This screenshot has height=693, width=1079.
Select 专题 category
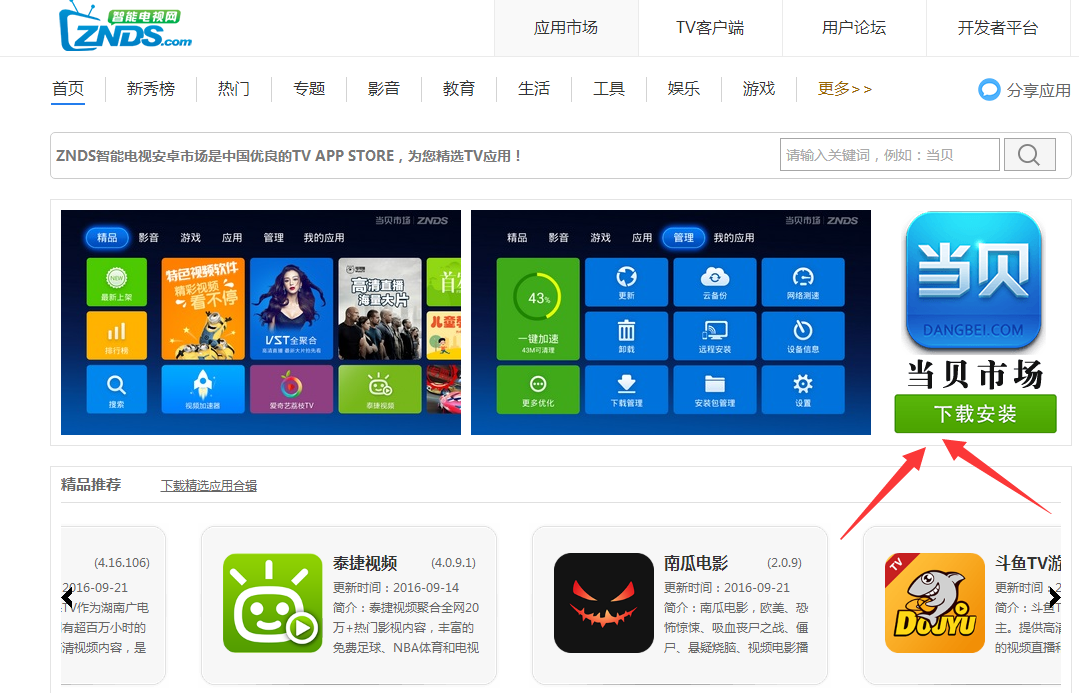(309, 89)
